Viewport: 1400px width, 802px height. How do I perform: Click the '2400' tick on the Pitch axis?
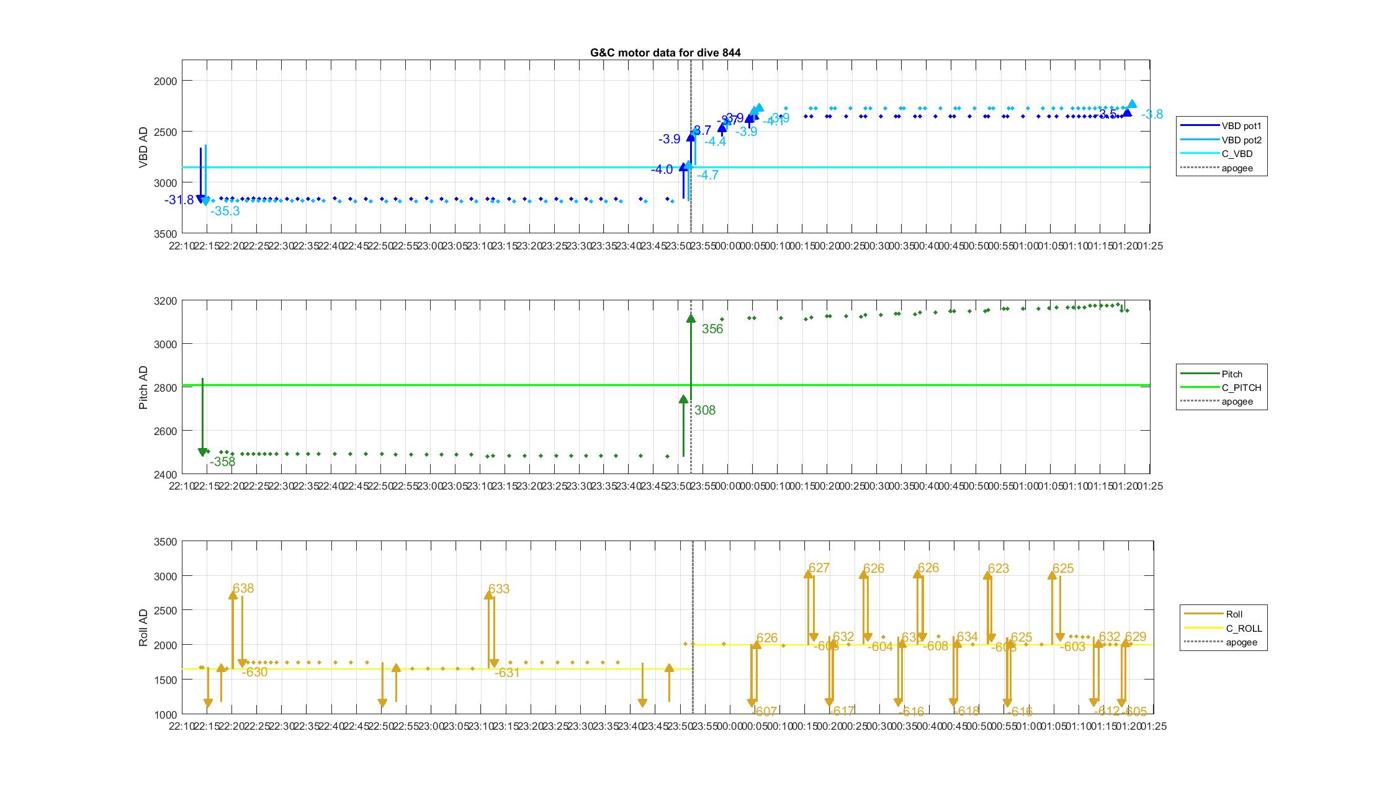click(165, 474)
